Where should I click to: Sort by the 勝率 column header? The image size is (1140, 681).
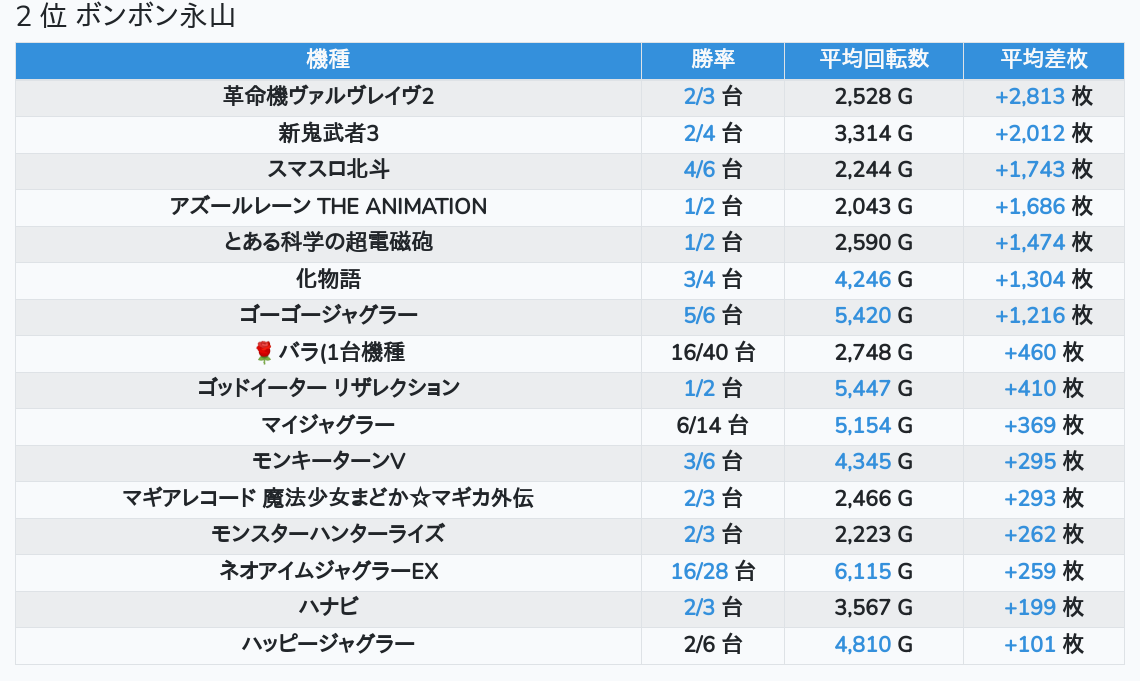[712, 60]
